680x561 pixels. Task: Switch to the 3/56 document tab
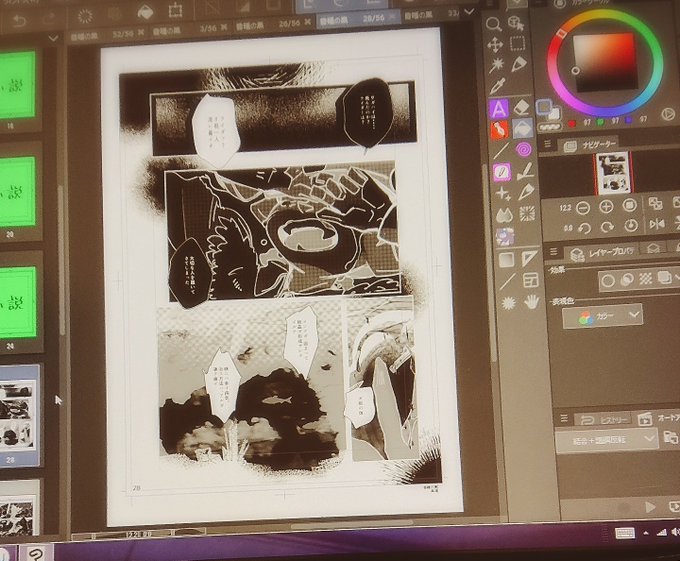coord(190,30)
